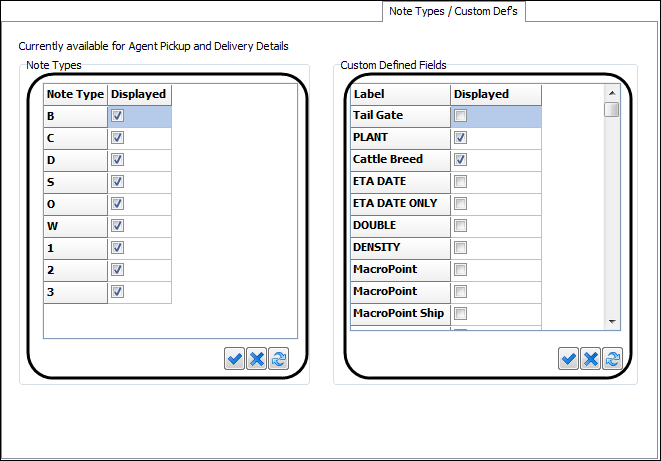661x461 pixels.
Task: Uncheck Displayed for note type O
Action: (x=118, y=203)
